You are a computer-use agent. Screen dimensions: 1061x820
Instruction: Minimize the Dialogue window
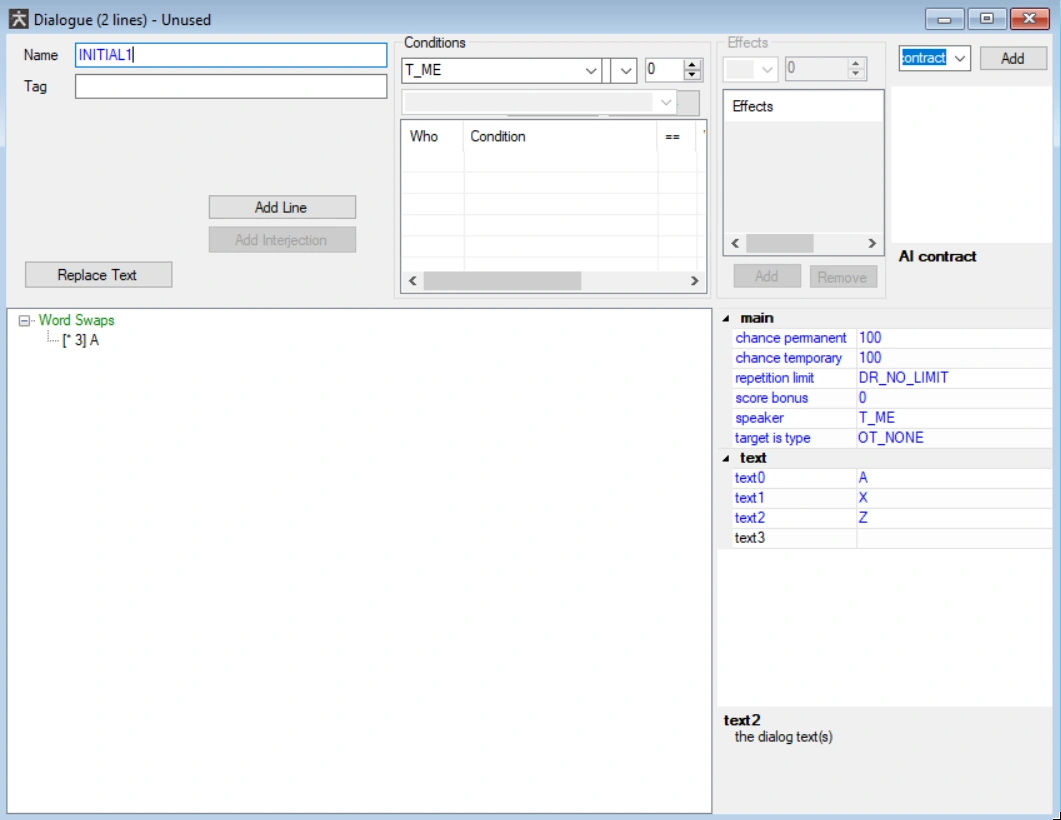pyautogui.click(x=945, y=19)
